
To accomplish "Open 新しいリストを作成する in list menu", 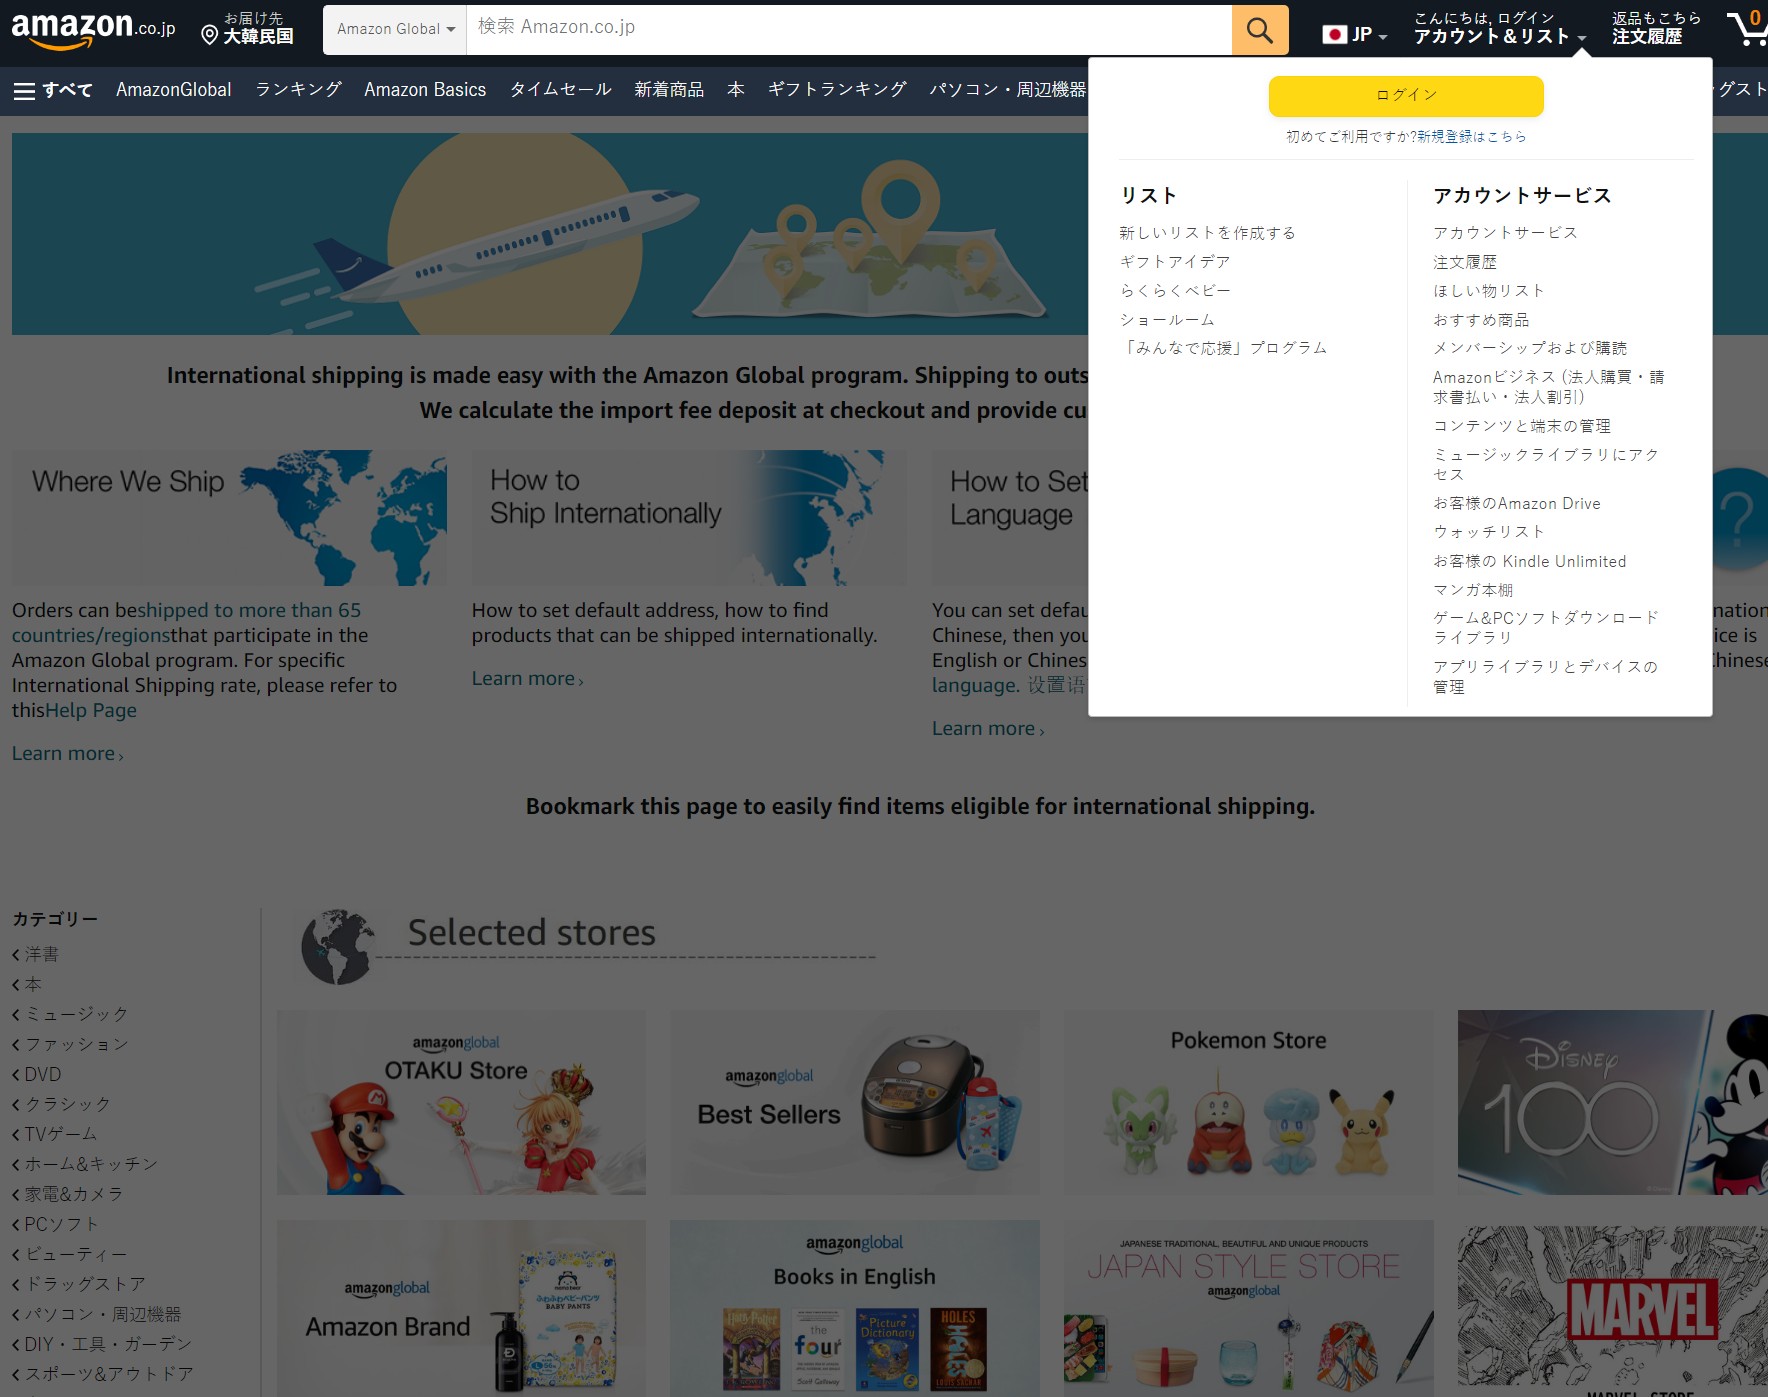I will pos(1207,233).
